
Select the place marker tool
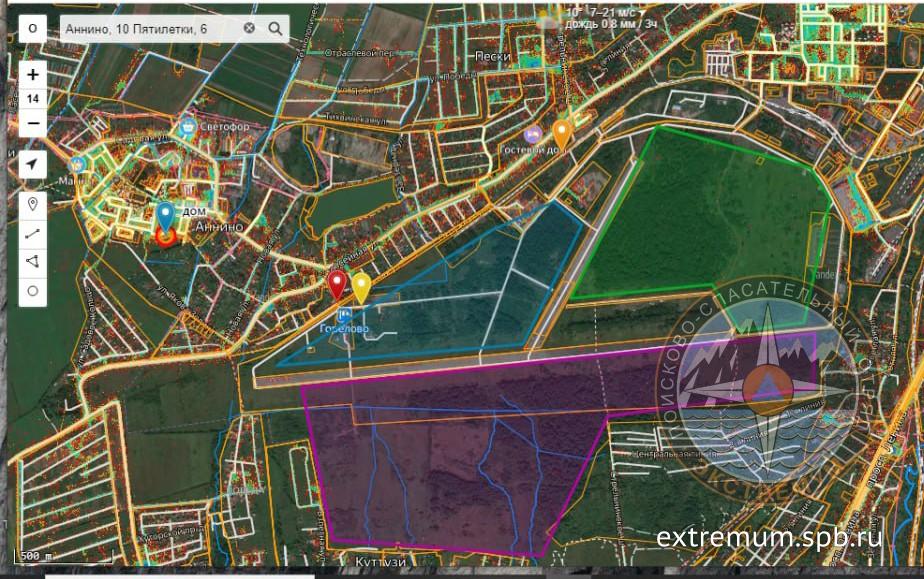tap(33, 204)
